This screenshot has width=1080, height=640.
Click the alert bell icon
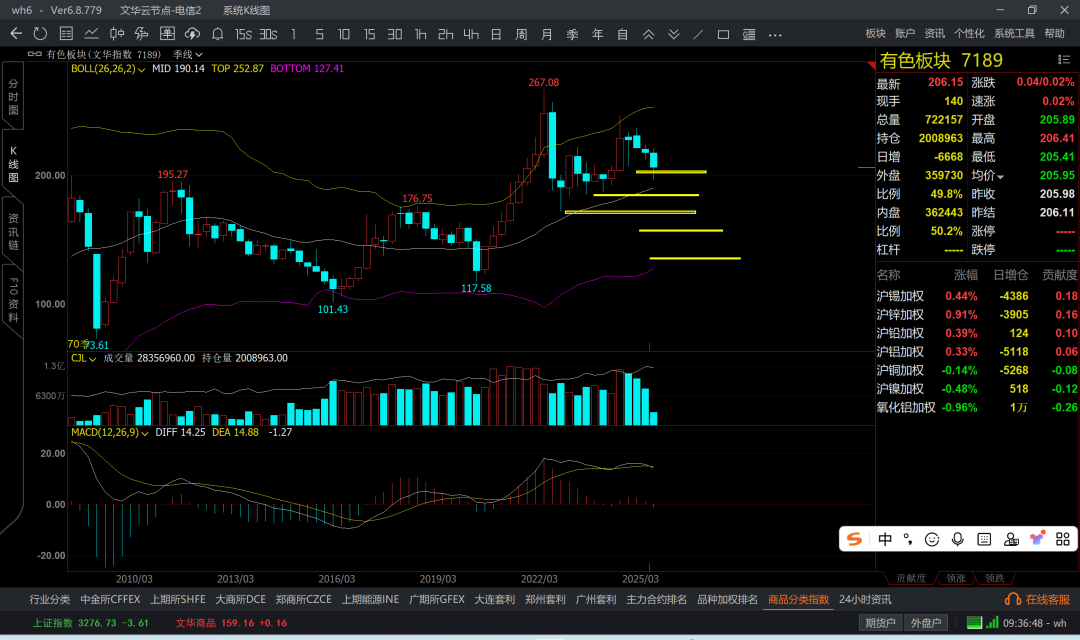[218, 34]
